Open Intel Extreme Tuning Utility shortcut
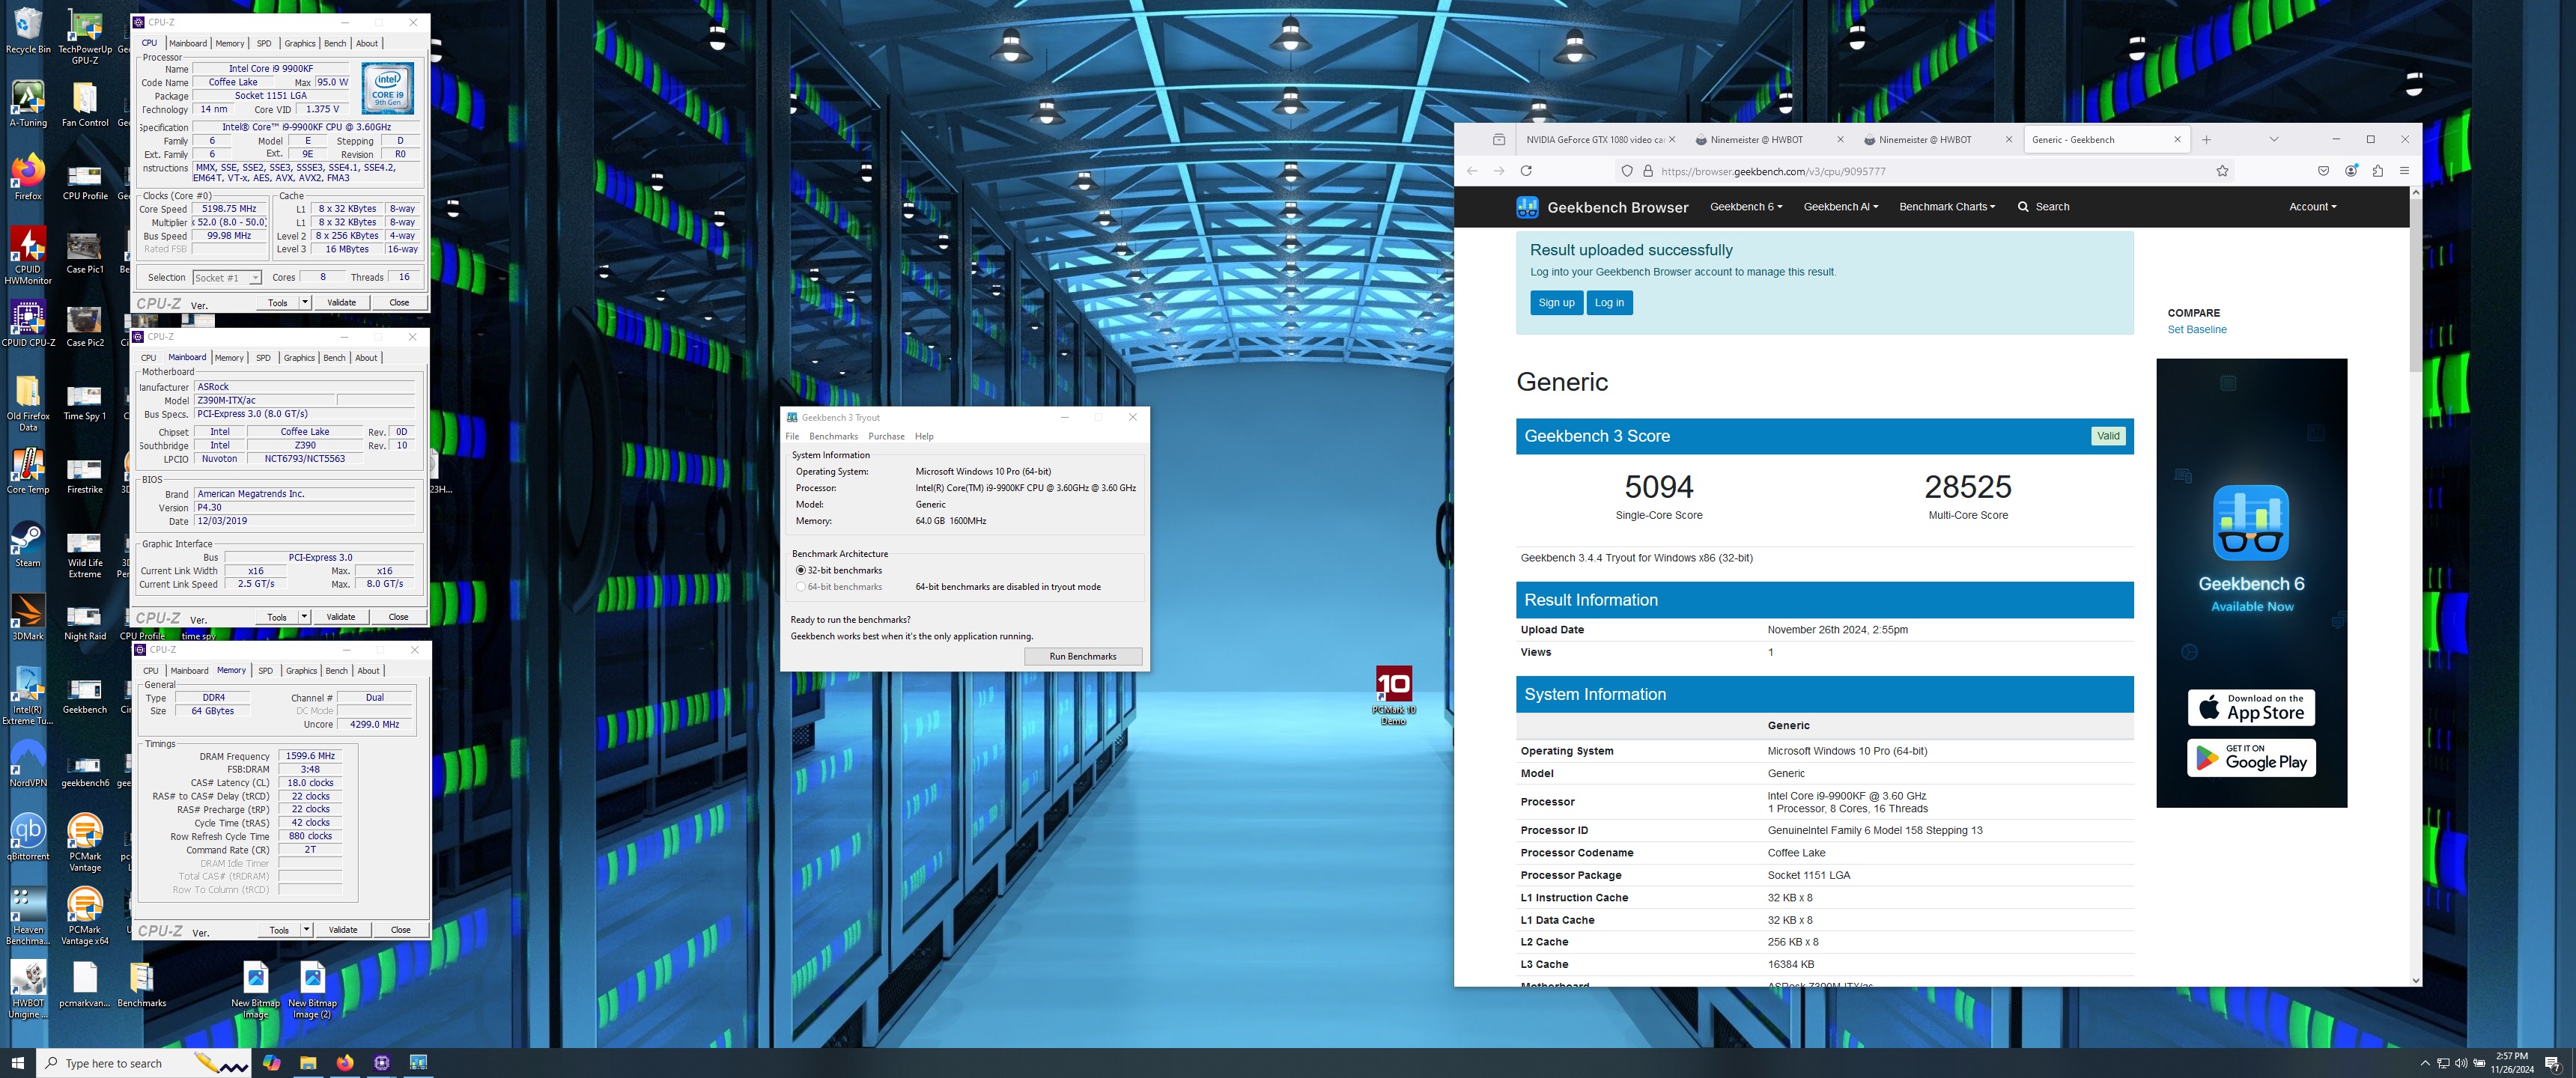This screenshot has height=1078, width=2576. 28,696
